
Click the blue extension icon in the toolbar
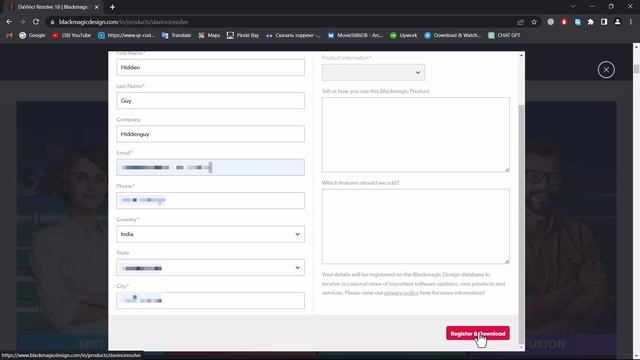(x=578, y=22)
